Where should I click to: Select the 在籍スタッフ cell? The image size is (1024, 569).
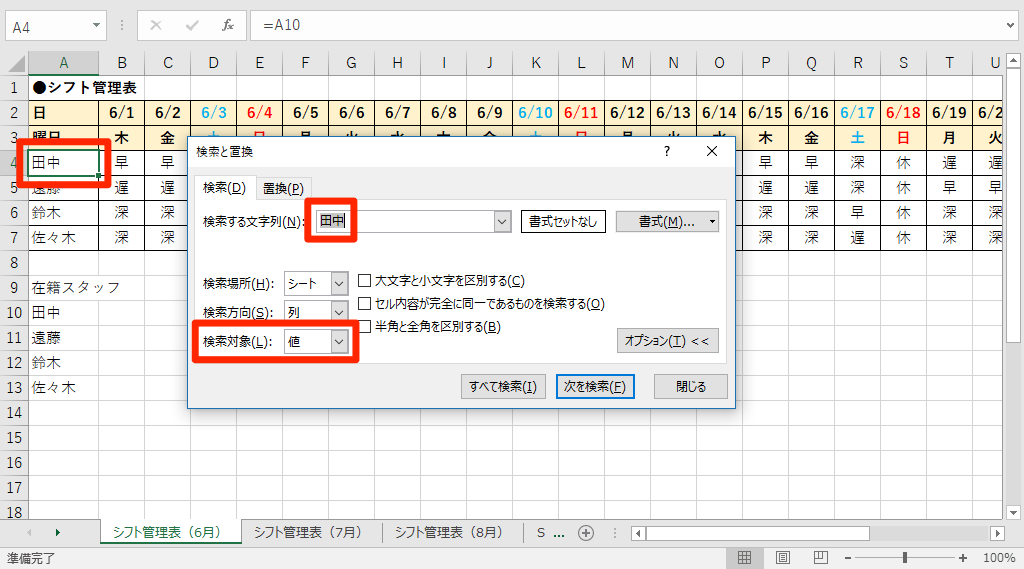tap(63, 287)
